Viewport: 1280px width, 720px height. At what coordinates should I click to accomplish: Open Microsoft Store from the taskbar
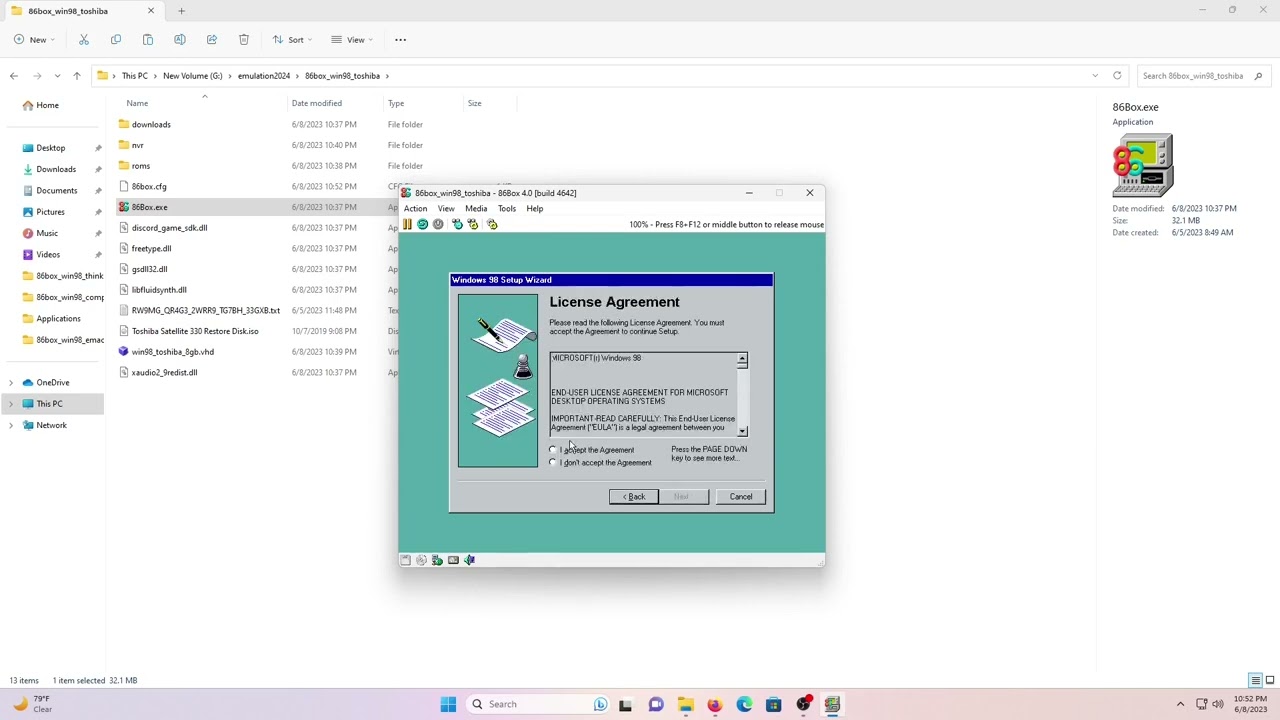[773, 704]
